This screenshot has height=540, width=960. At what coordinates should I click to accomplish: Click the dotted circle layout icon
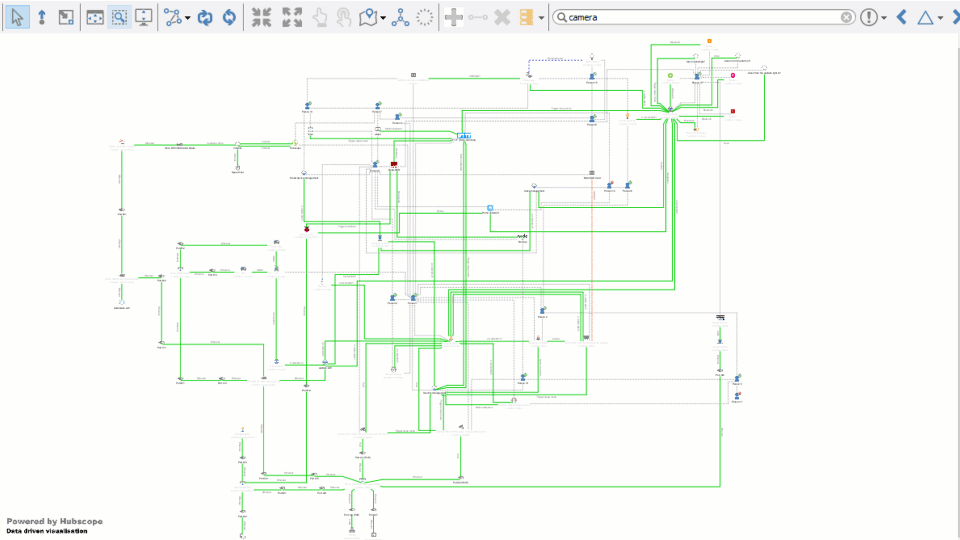coord(424,17)
